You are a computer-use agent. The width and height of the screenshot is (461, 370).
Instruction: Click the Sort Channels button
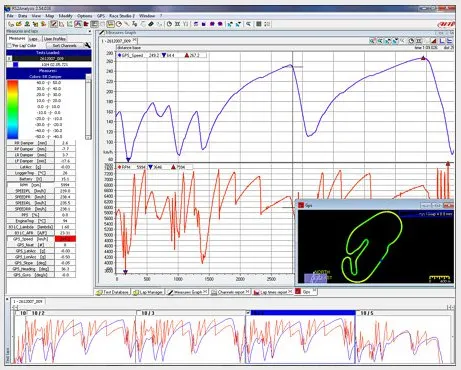click(x=64, y=45)
